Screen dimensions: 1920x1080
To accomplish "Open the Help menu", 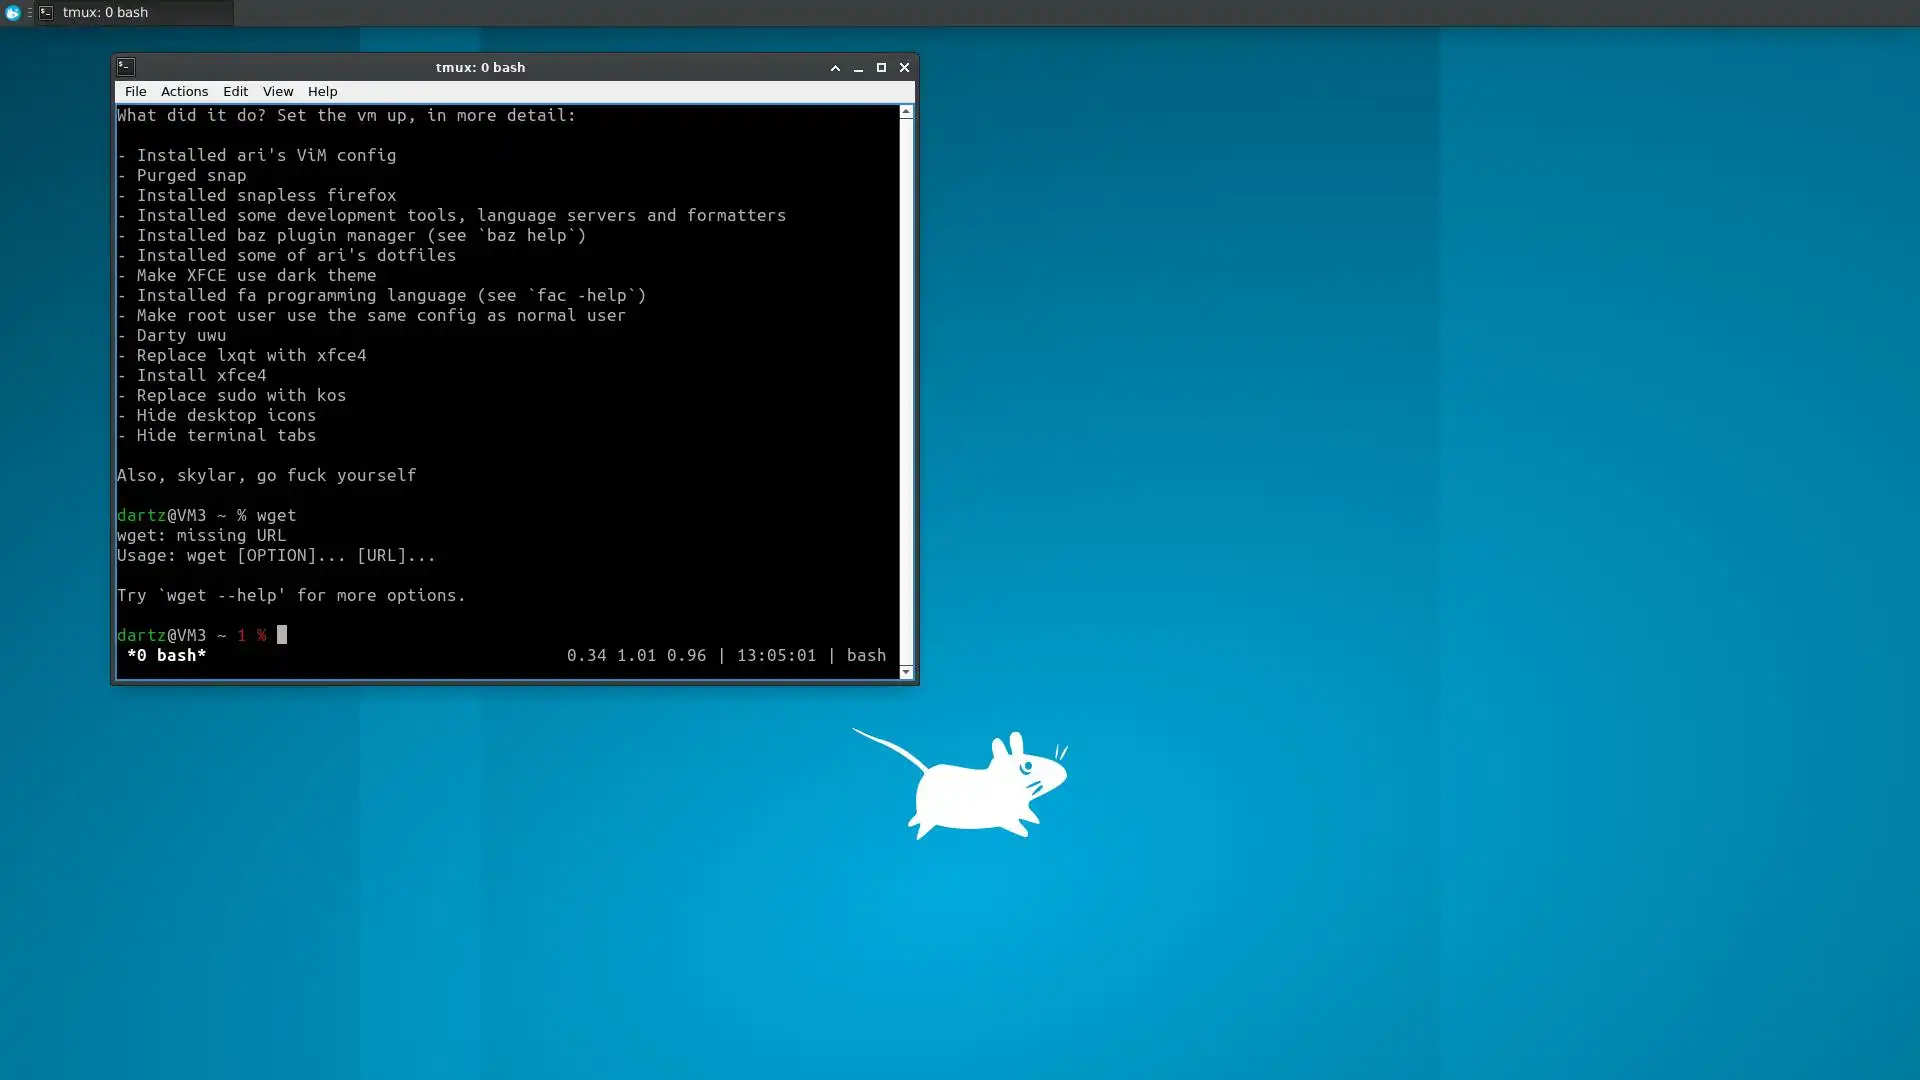I will pyautogui.click(x=322, y=91).
